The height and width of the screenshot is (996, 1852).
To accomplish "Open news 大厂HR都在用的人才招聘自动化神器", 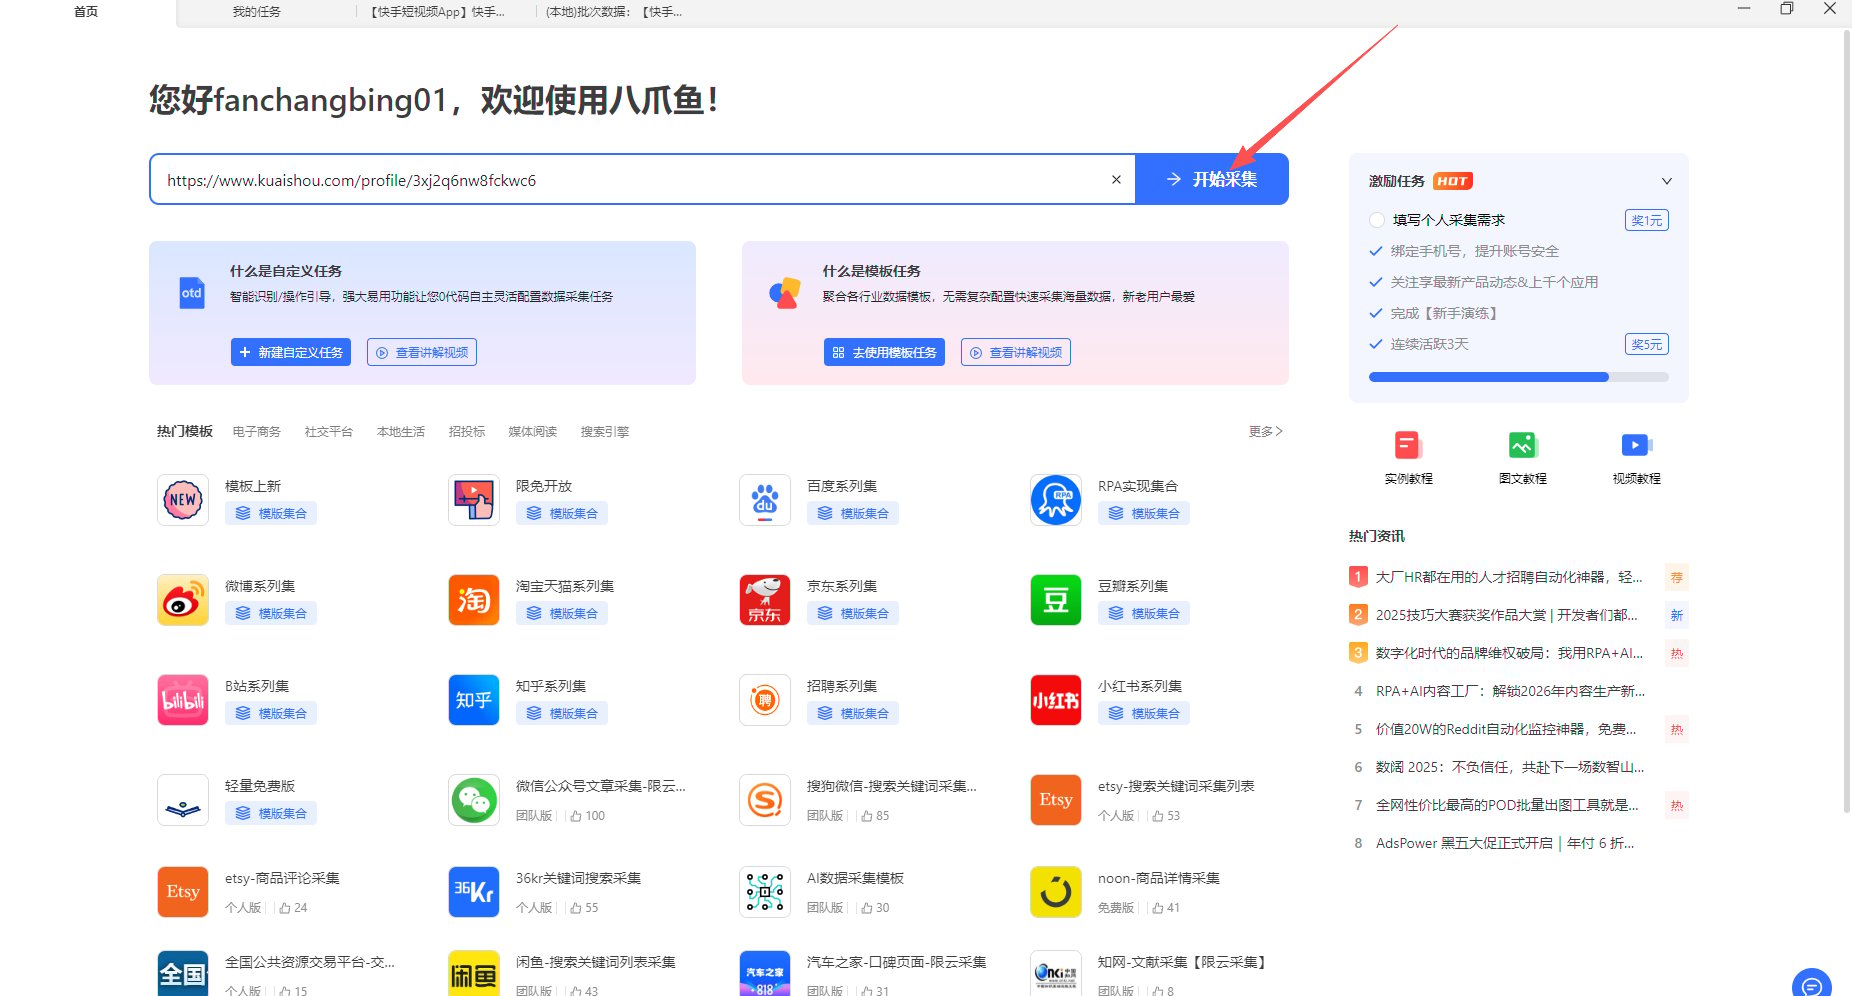I will [1508, 577].
